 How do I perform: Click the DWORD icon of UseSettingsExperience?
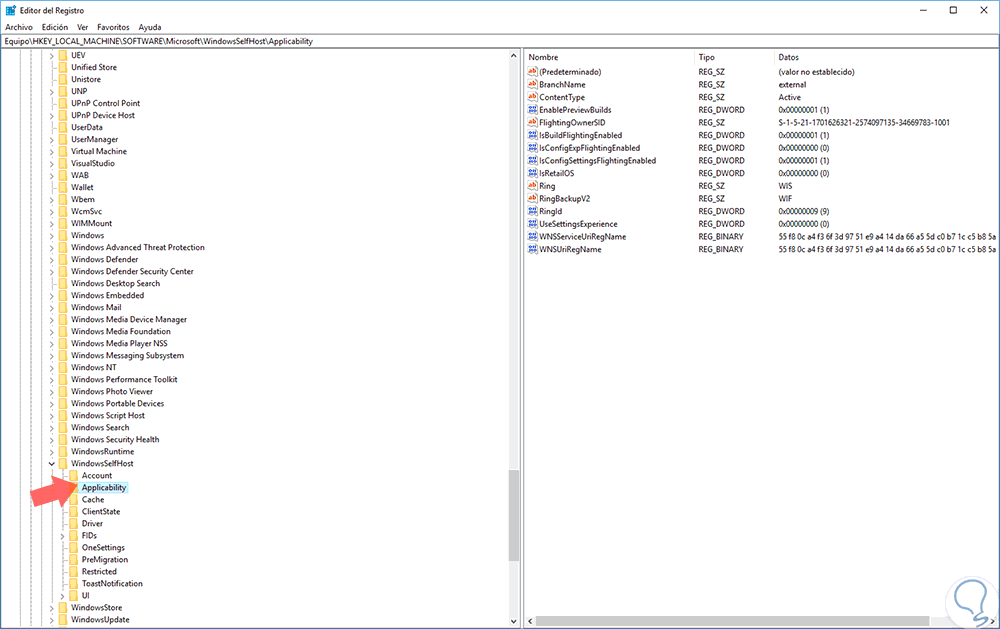[533, 224]
